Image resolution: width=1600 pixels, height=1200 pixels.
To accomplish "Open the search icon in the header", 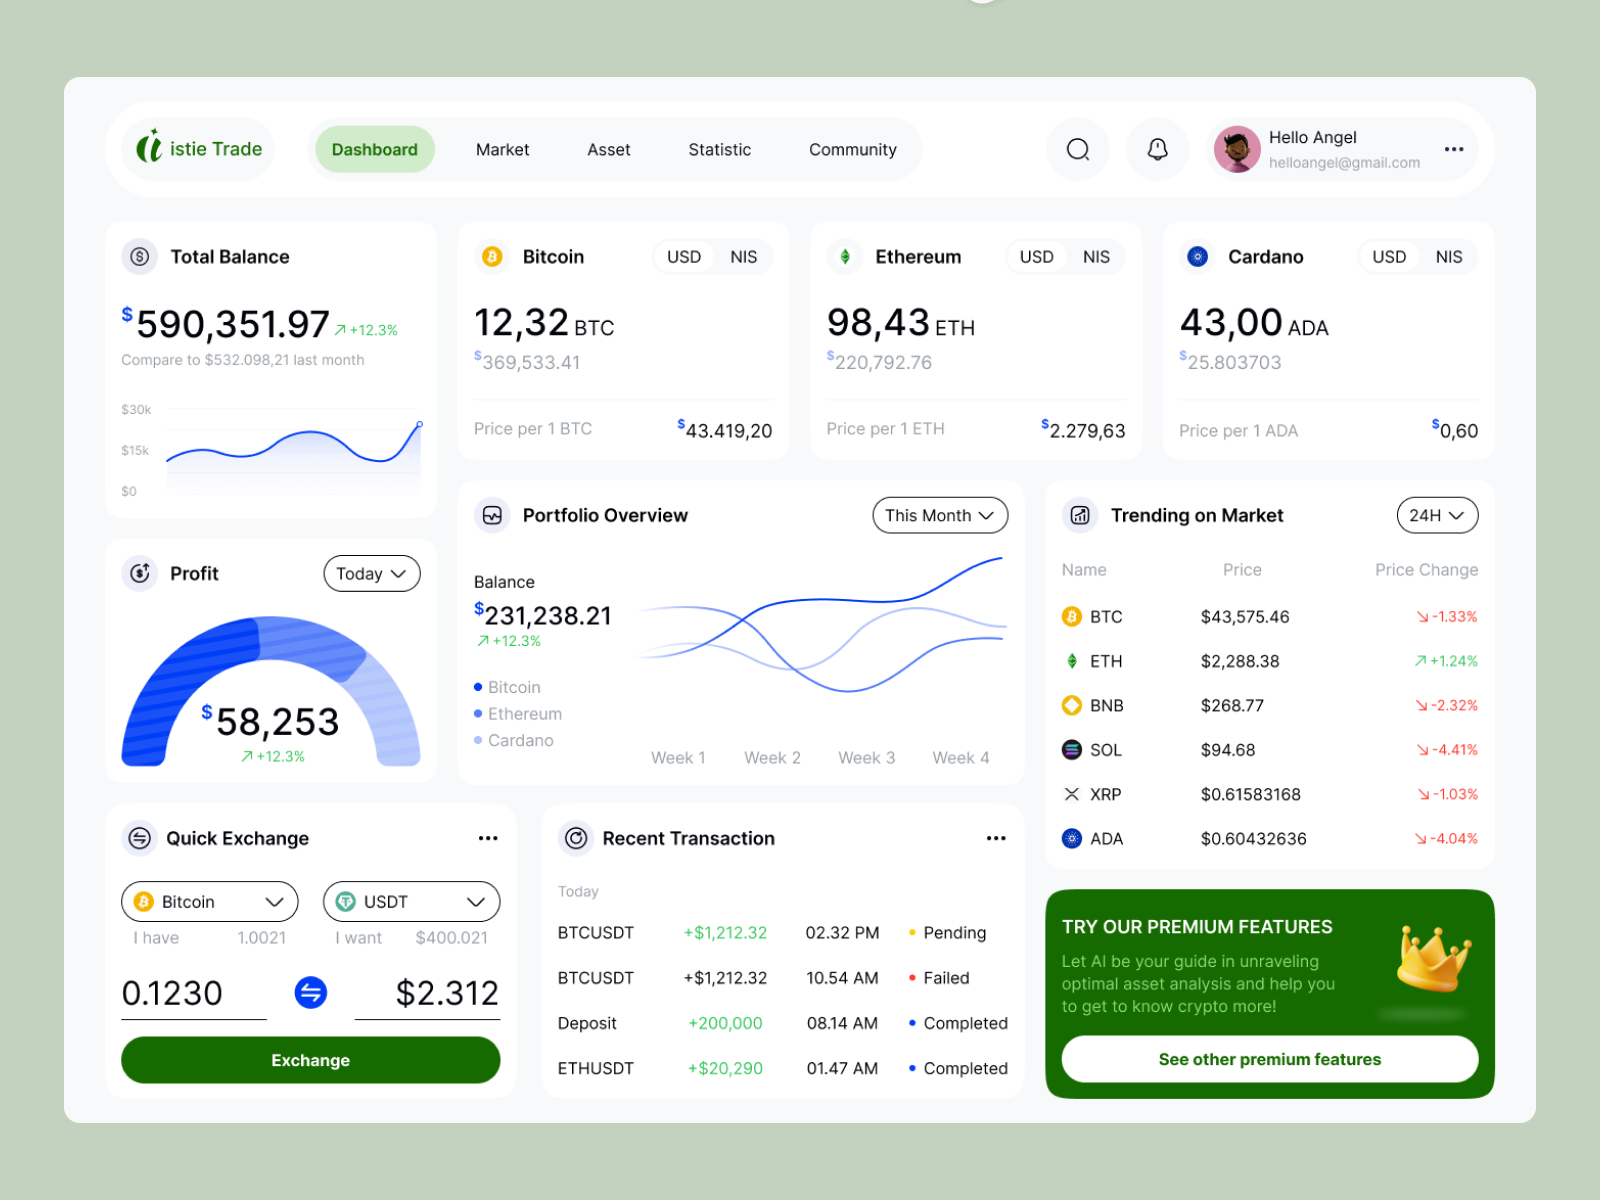I will 1077,149.
